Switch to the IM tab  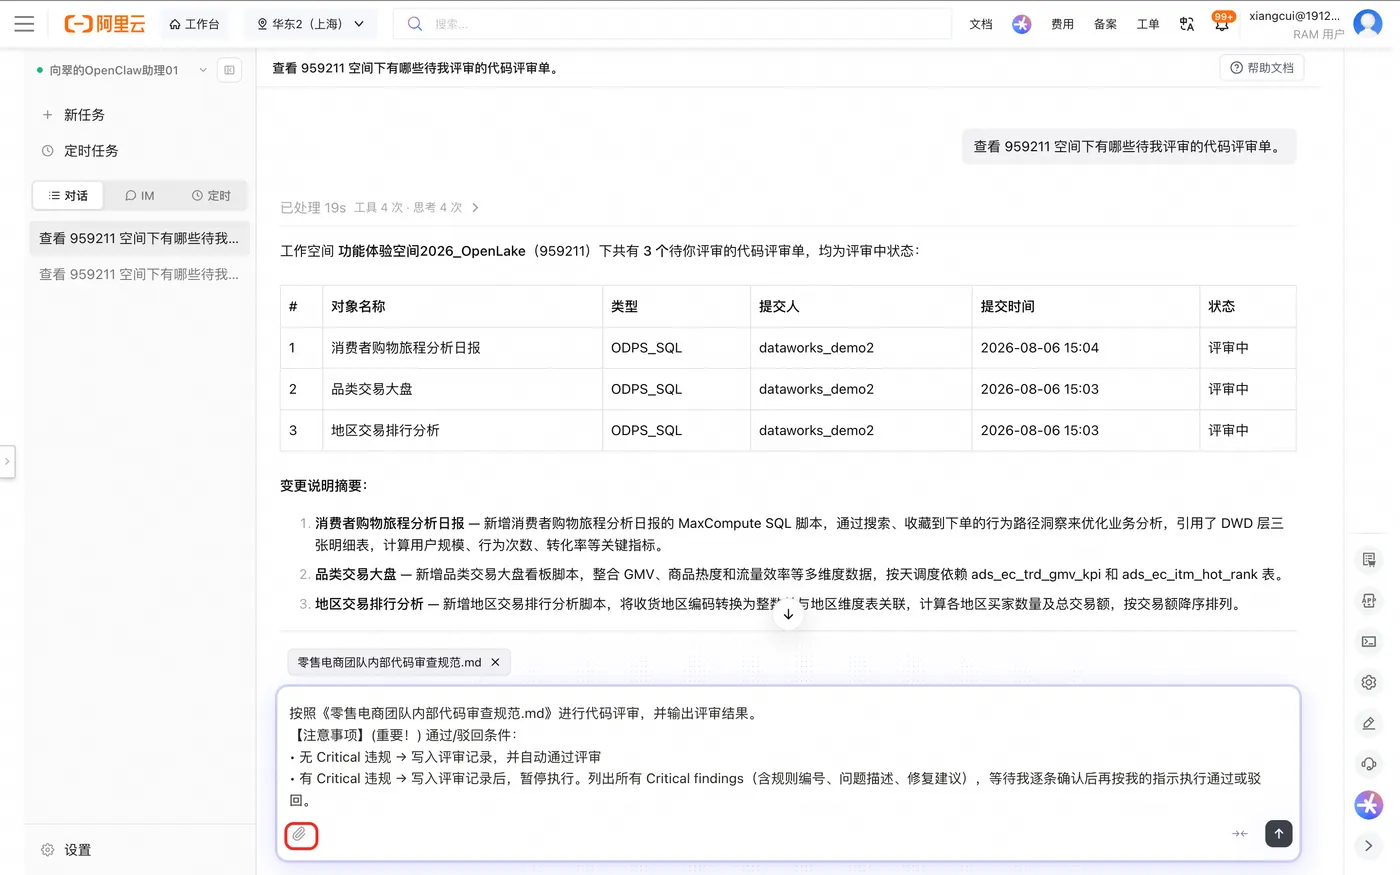point(140,195)
